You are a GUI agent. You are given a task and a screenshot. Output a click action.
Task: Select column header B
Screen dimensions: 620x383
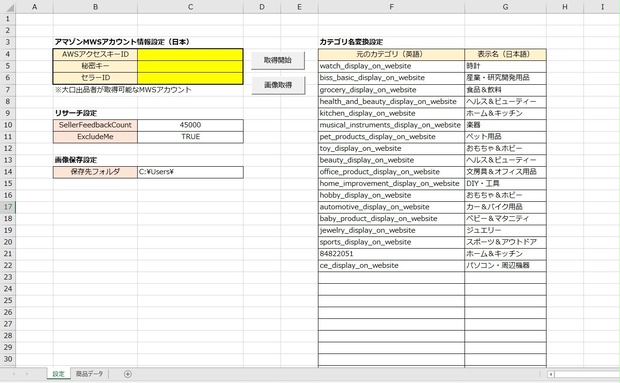coord(95,7)
